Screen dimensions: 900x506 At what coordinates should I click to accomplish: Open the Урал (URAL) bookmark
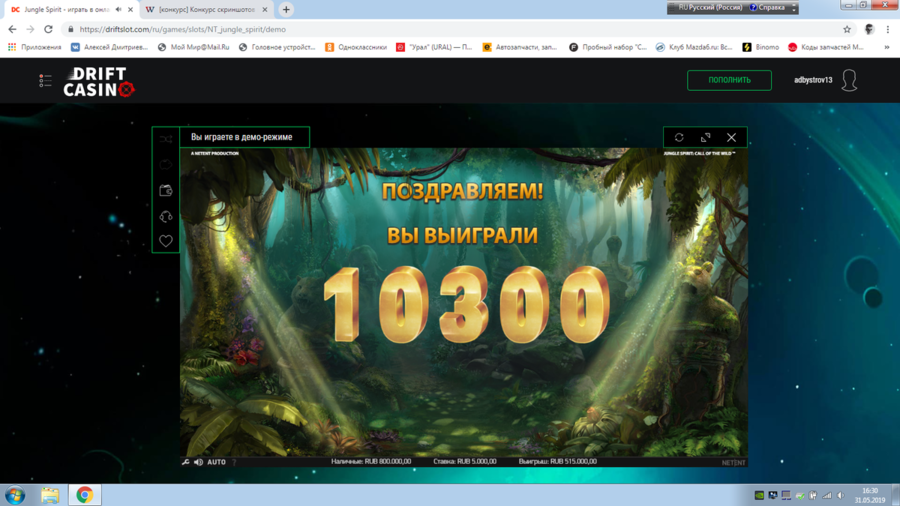[x=434, y=47]
